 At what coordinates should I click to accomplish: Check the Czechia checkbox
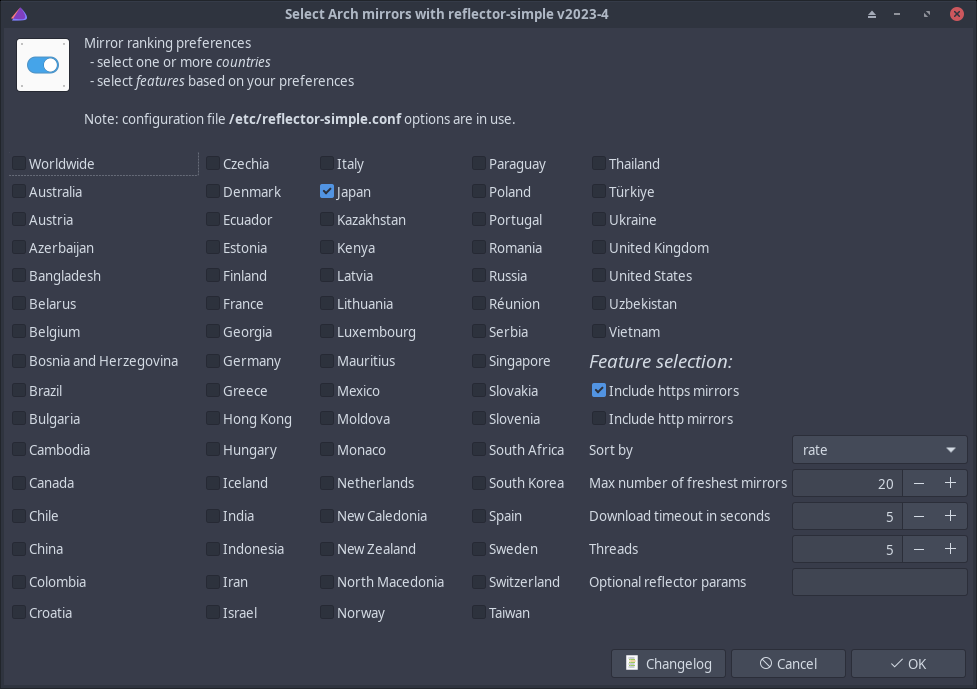pos(213,163)
